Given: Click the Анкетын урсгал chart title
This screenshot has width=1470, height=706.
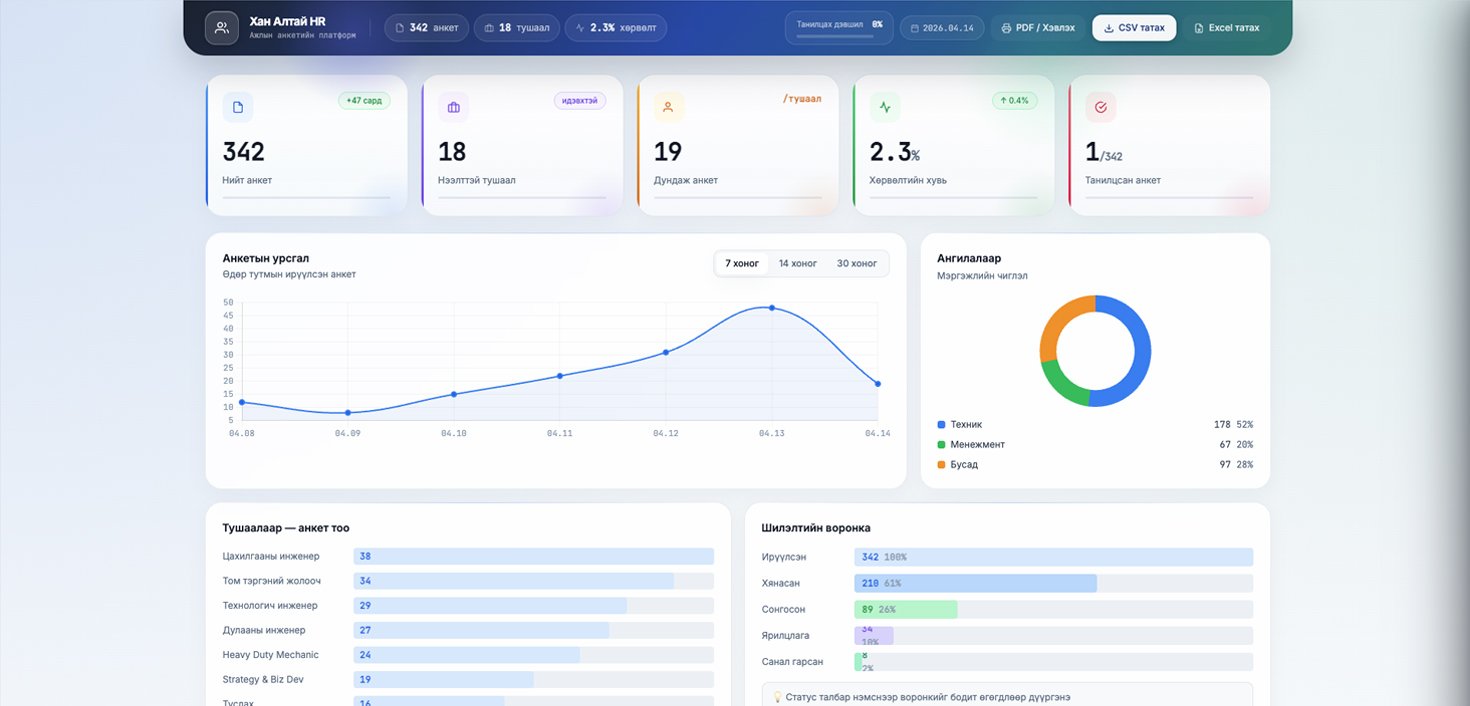Looking at the screenshot, I should pyautogui.click(x=266, y=259).
